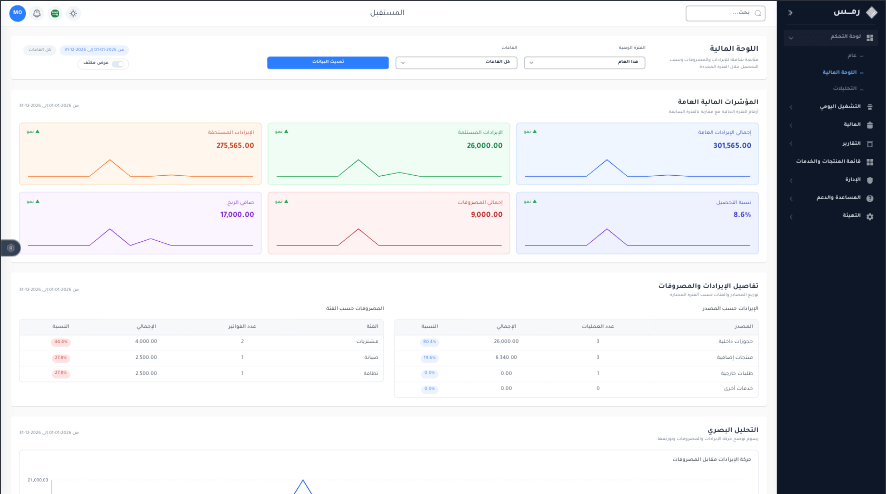886x494 pixels.
Task: Open التقارير menu label
Action: (x=852, y=144)
